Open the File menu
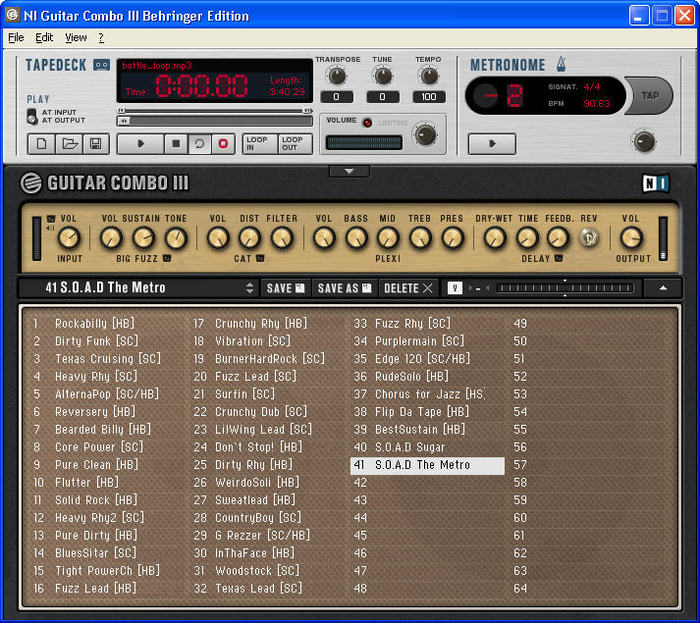Screen dimensions: 700x623 [16, 37]
